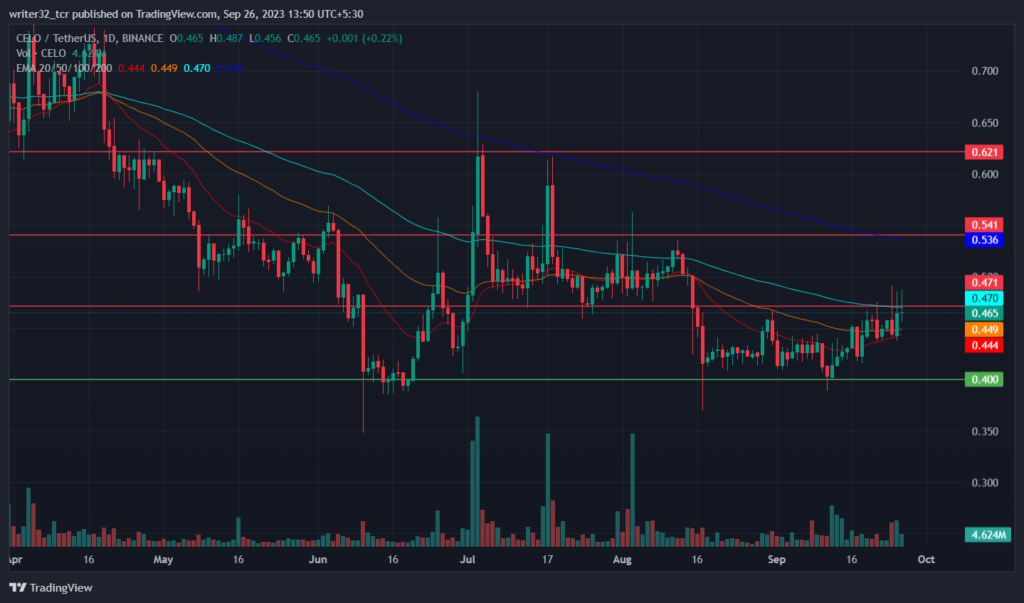This screenshot has height=603, width=1024.
Task: Click the red 0.444 EMA price label on the price axis
Action: point(984,345)
